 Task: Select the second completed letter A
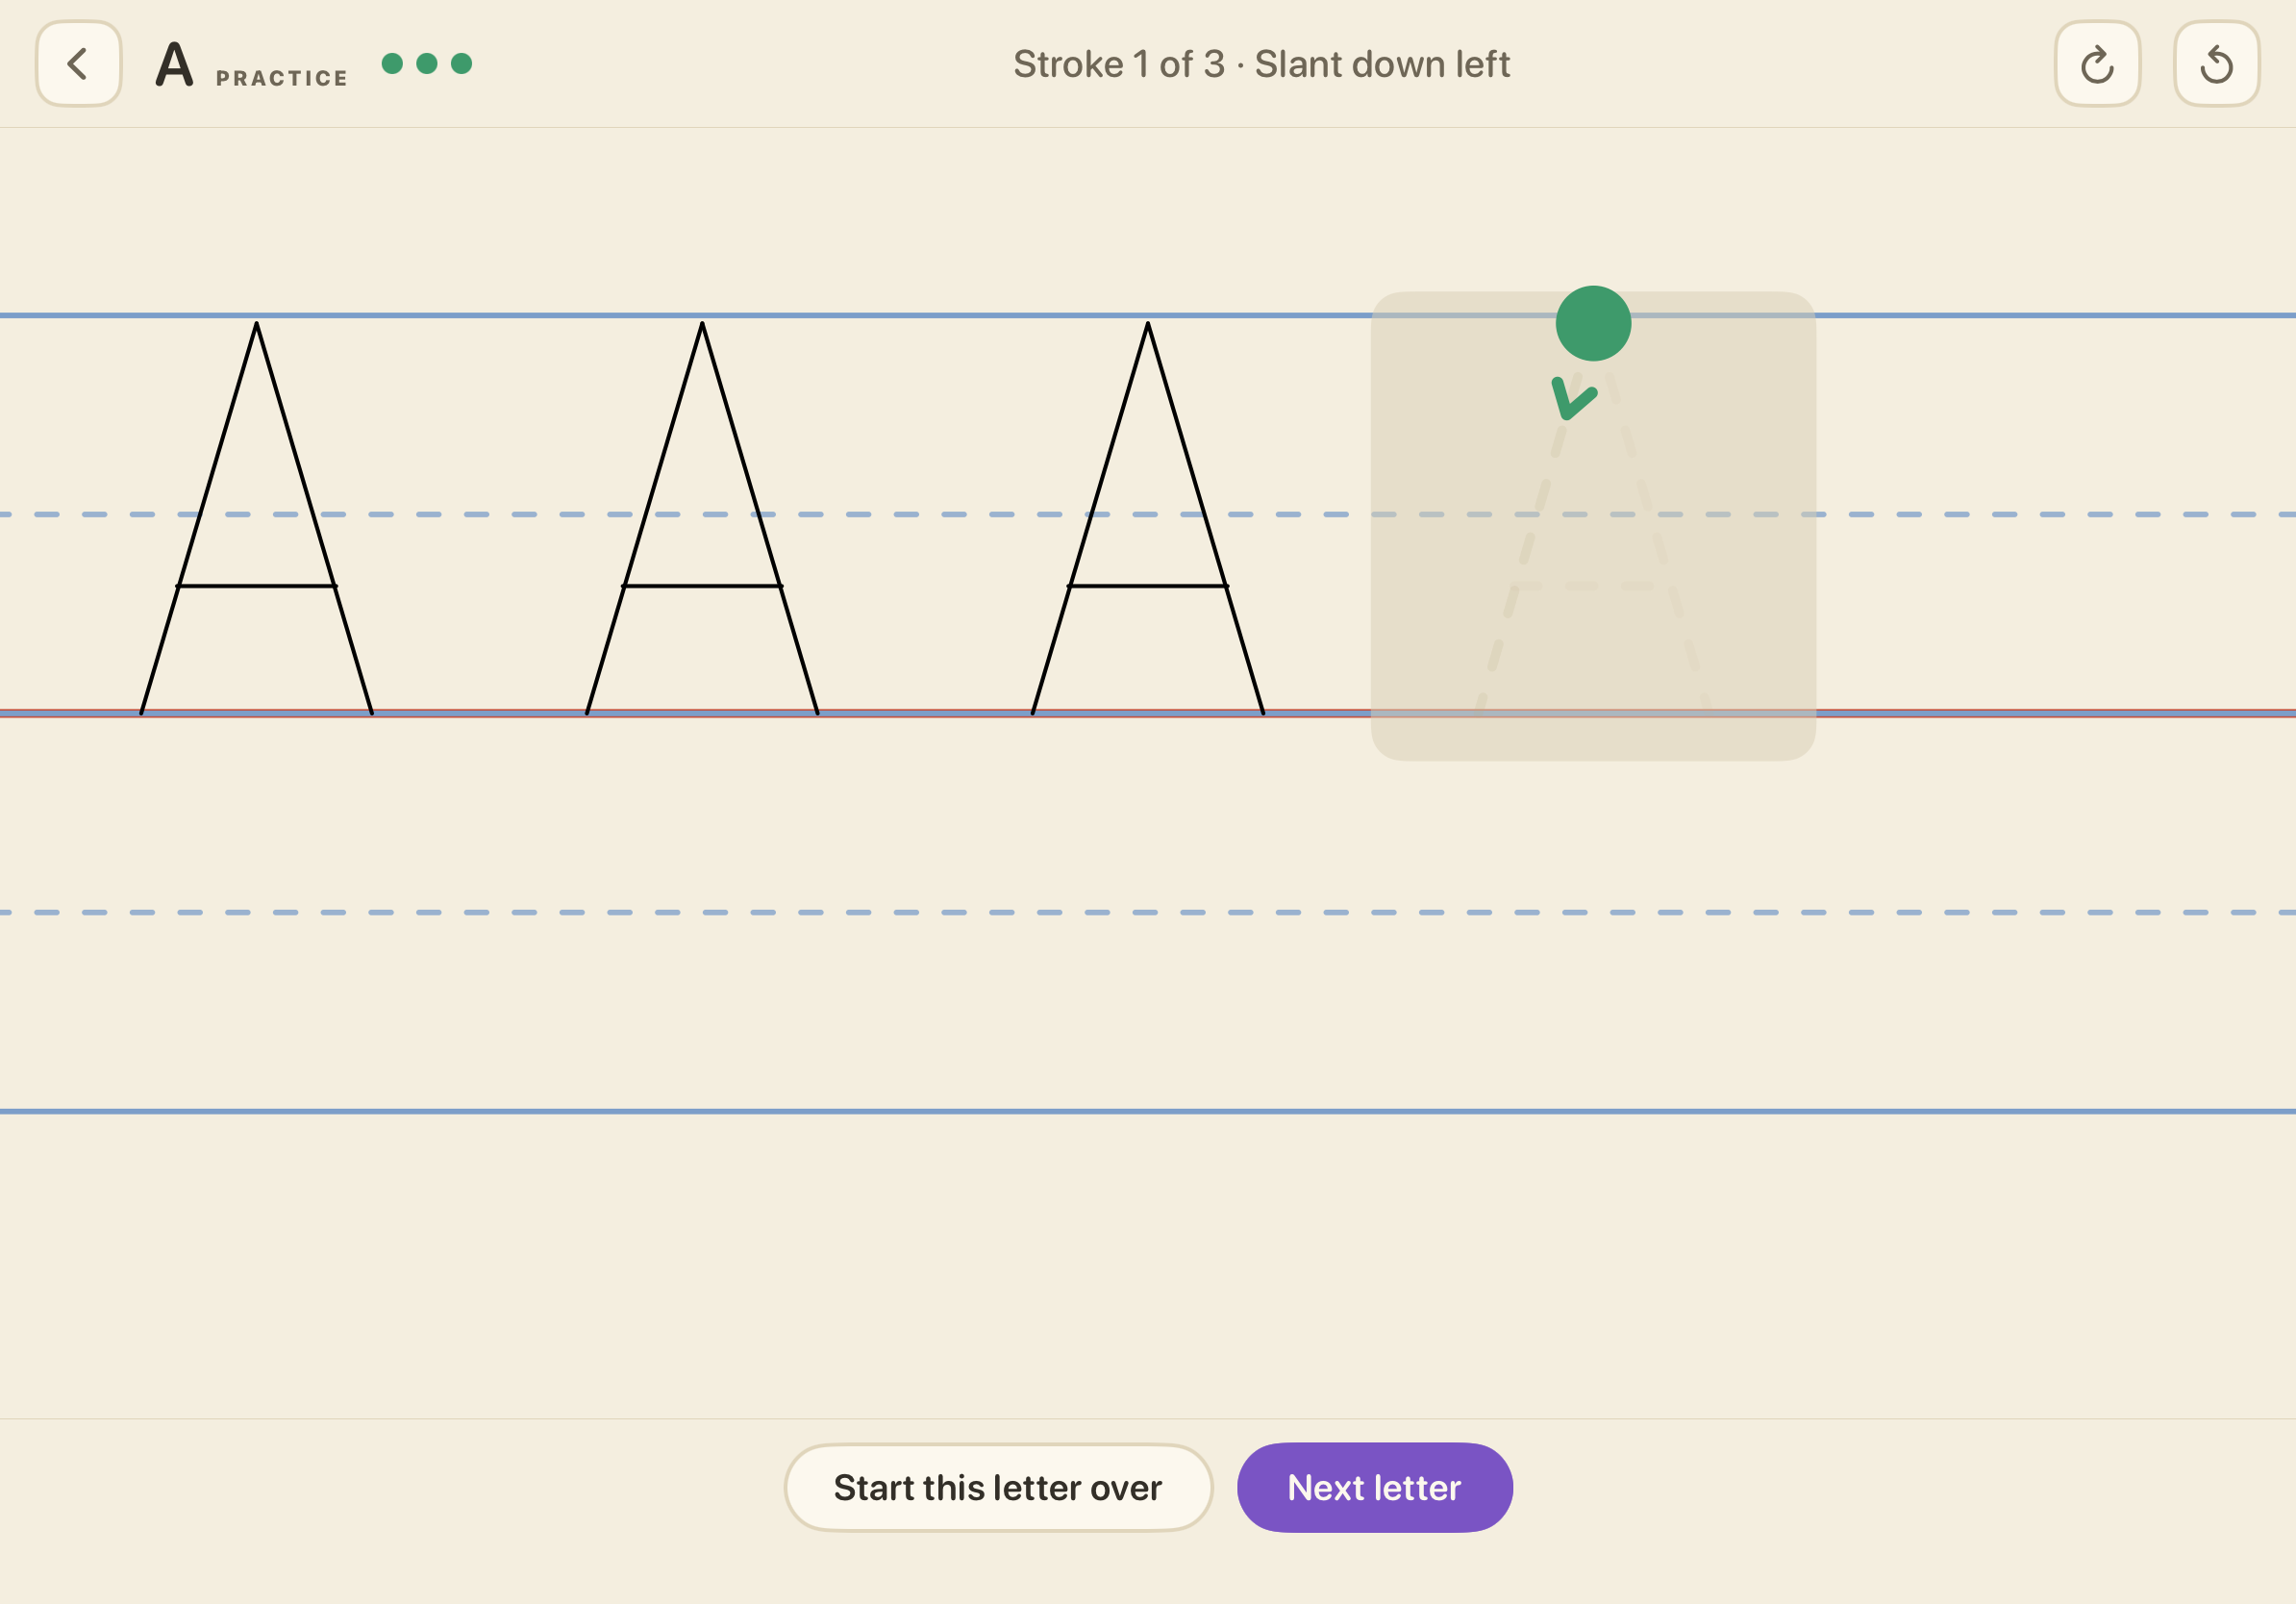coord(702,518)
